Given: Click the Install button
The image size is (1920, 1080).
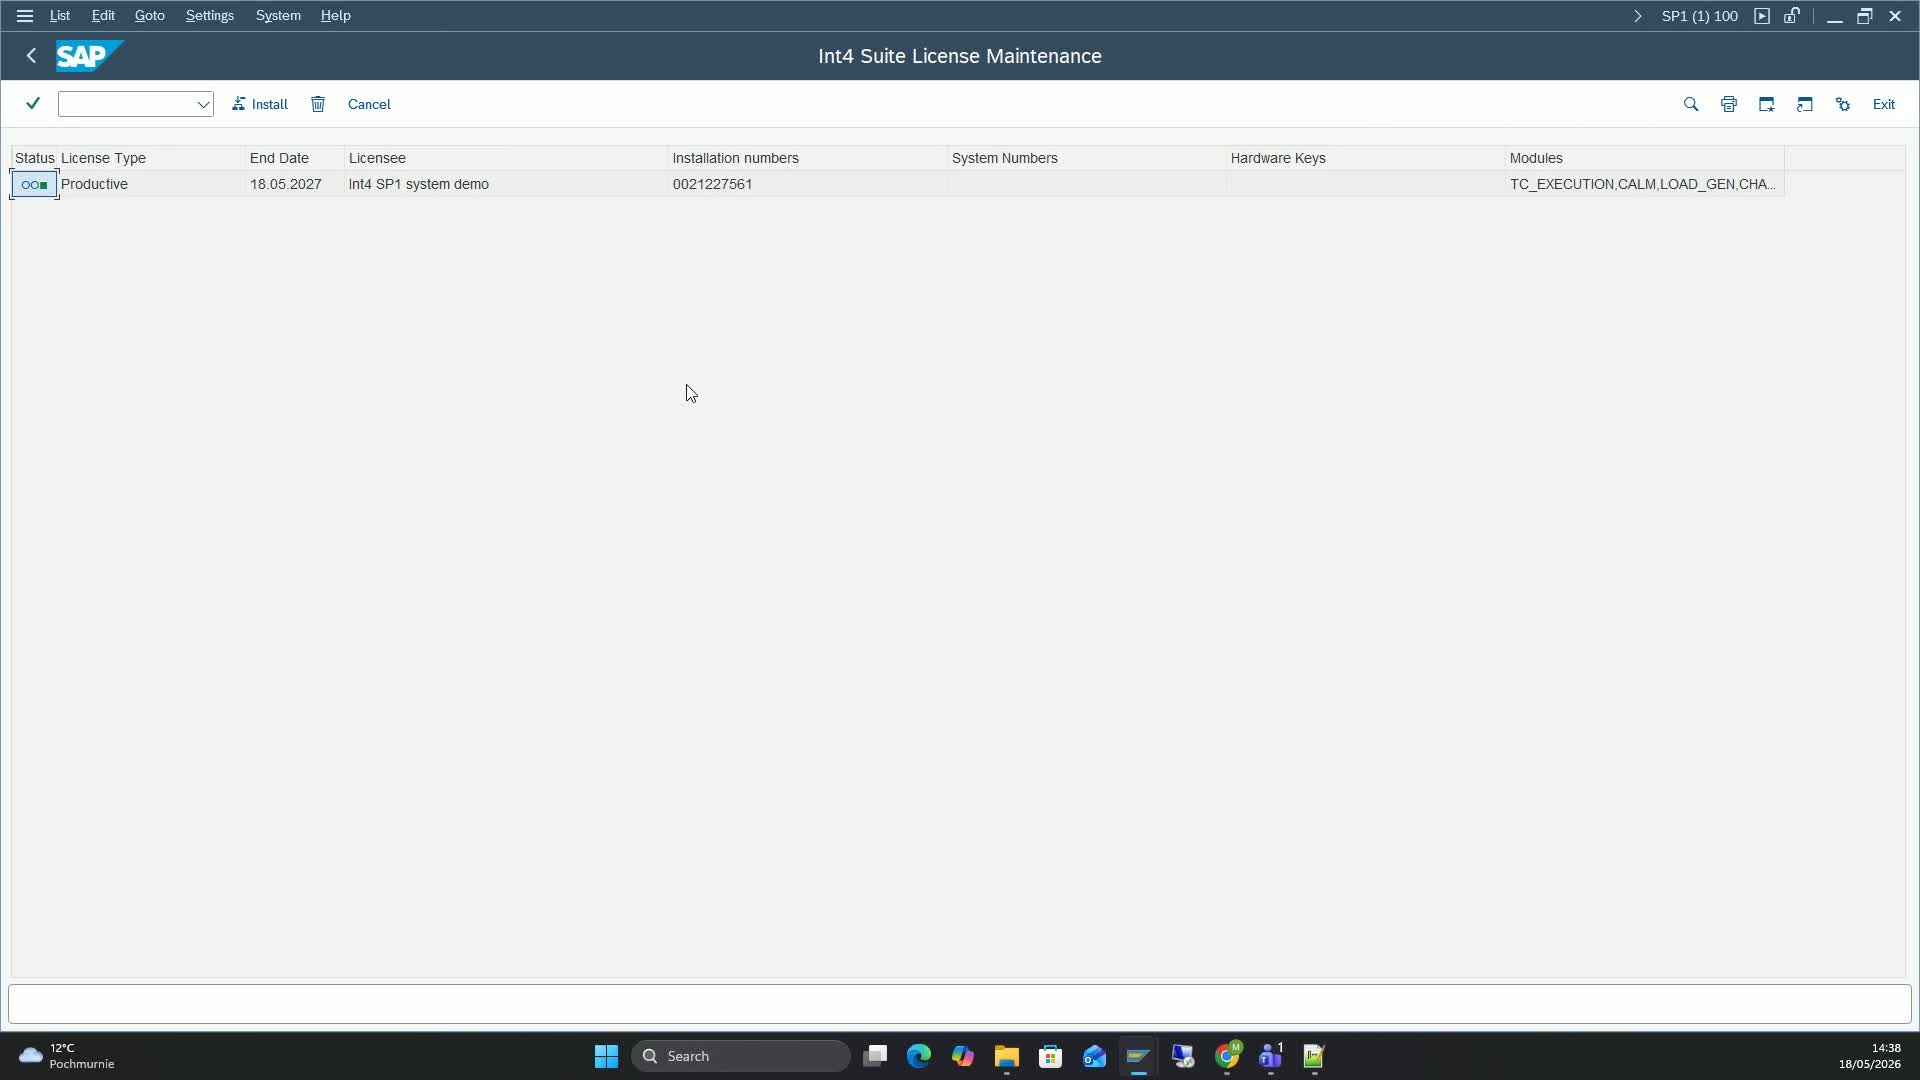Looking at the screenshot, I should click(x=260, y=104).
